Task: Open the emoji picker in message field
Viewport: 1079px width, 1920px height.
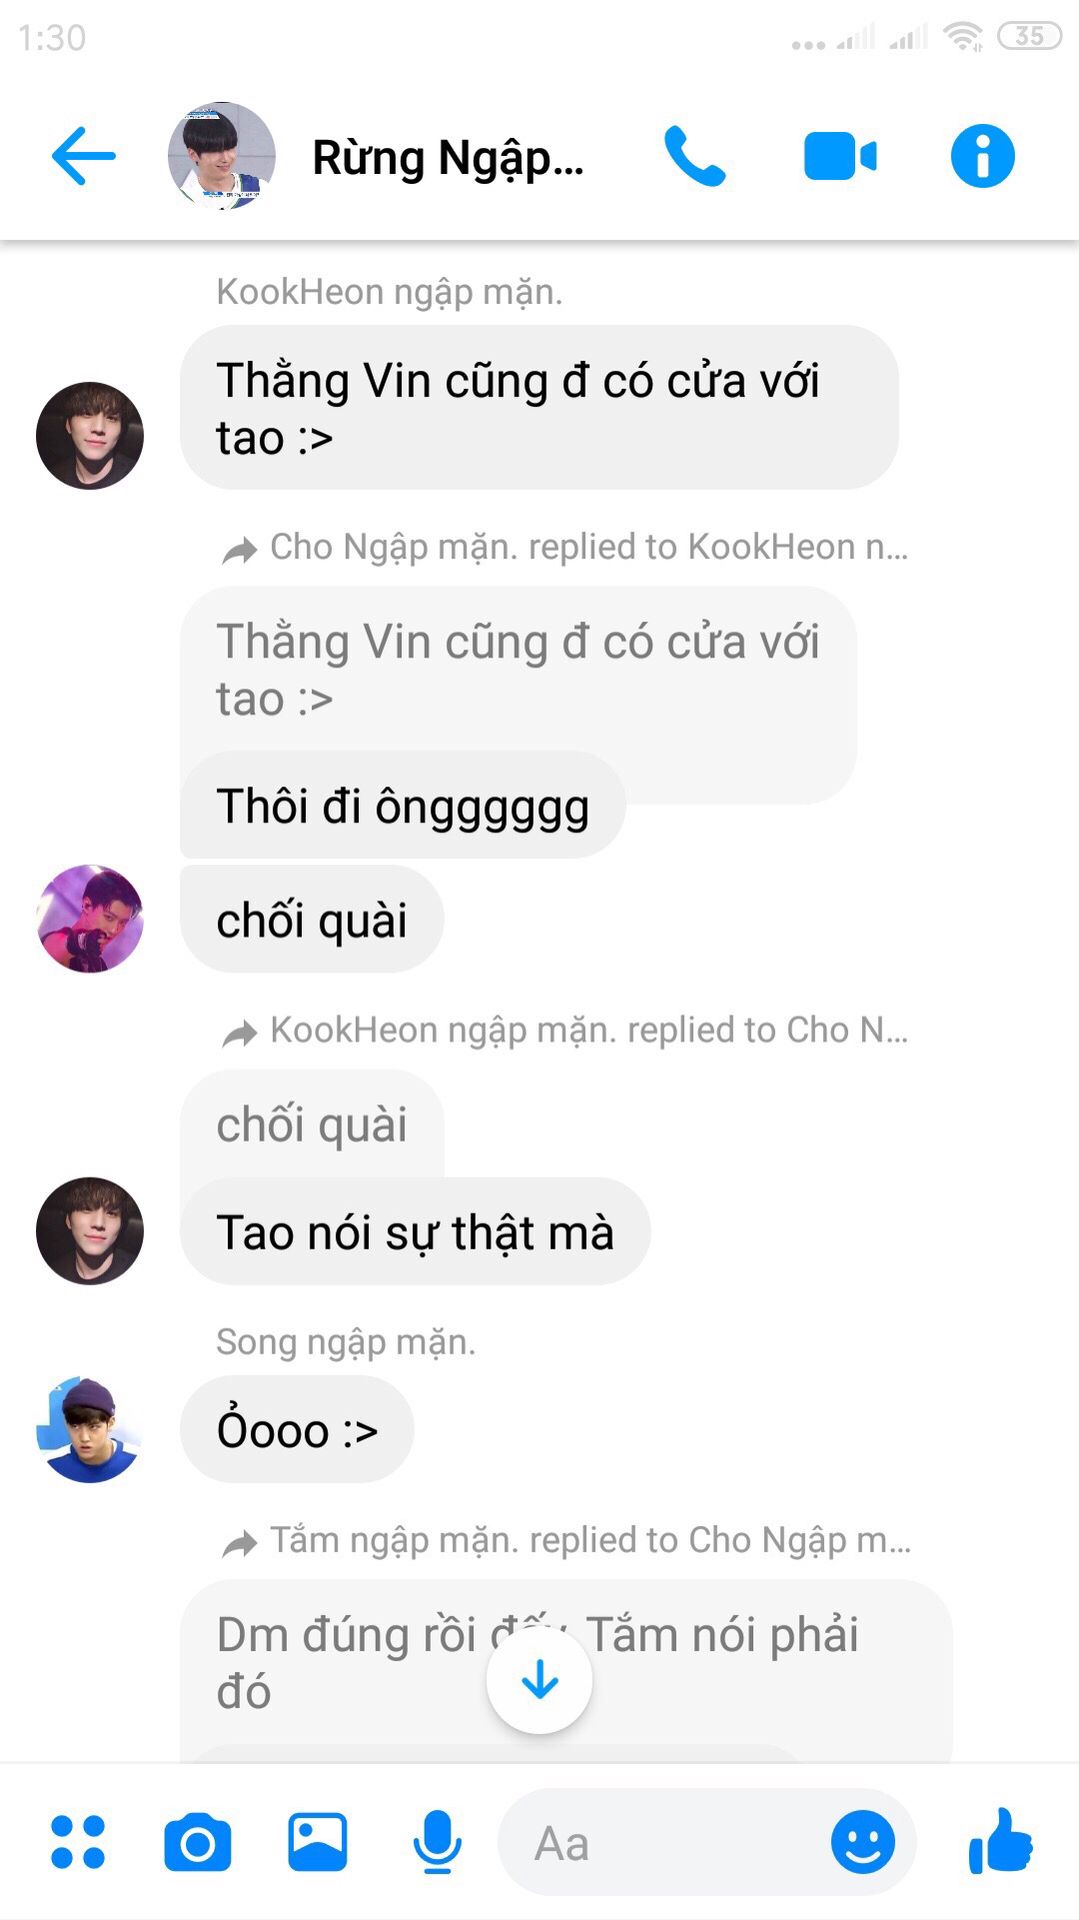Action: click(863, 1841)
